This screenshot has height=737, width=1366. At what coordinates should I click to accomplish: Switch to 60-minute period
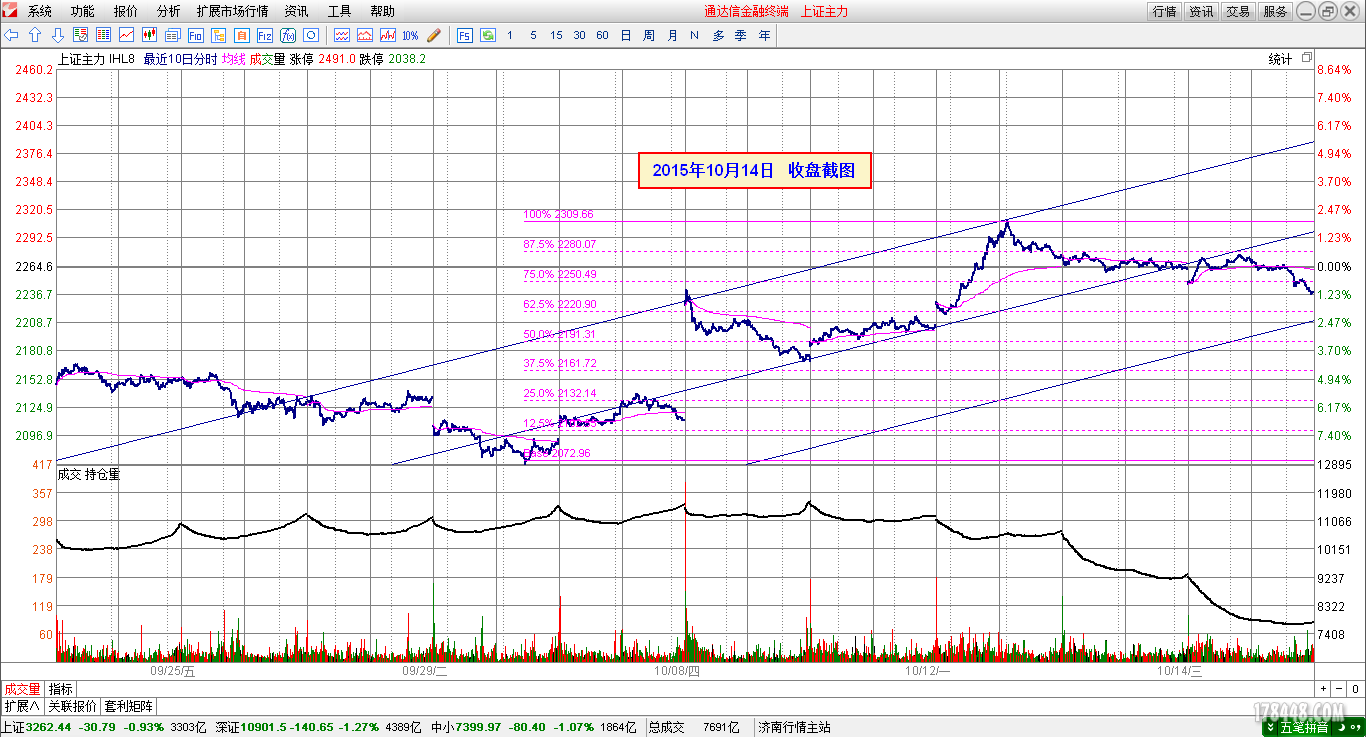(x=602, y=35)
